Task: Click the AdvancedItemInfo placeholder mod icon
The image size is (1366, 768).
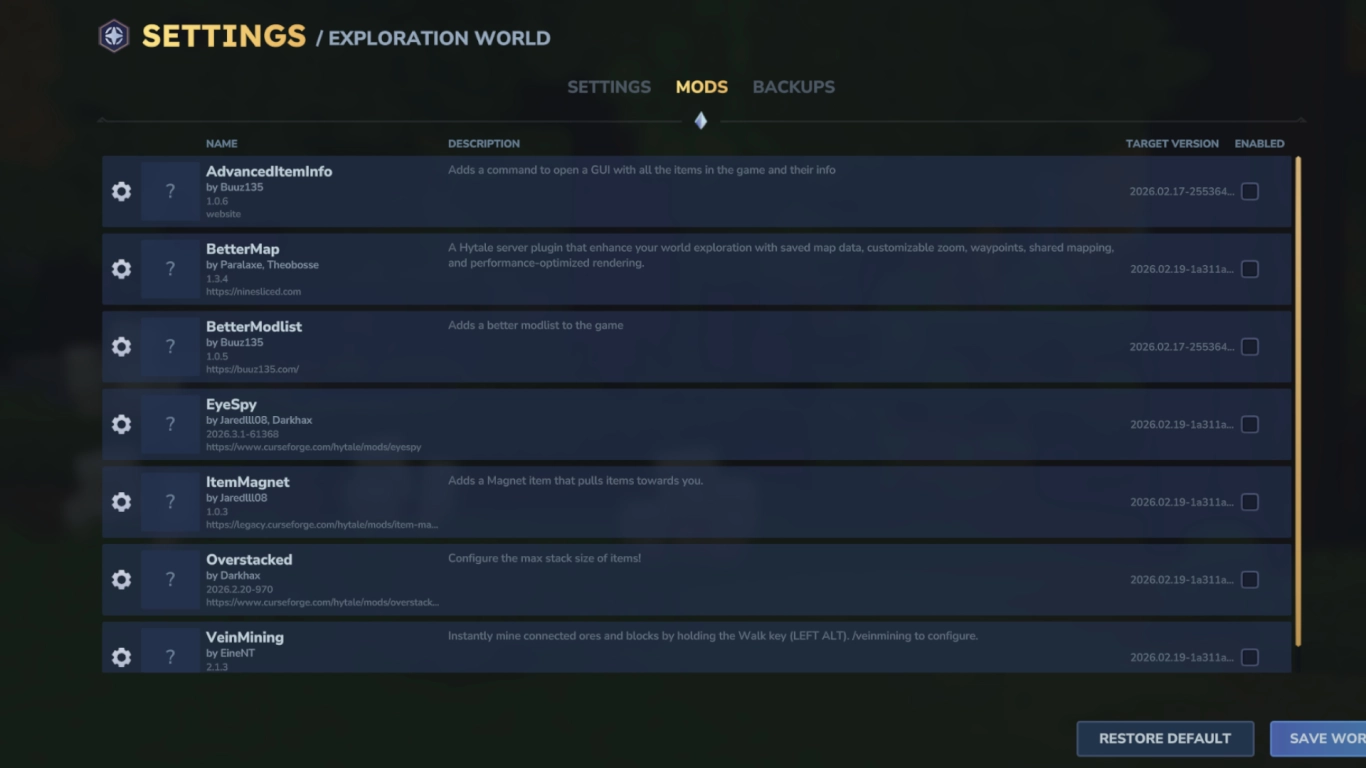Action: pos(170,191)
